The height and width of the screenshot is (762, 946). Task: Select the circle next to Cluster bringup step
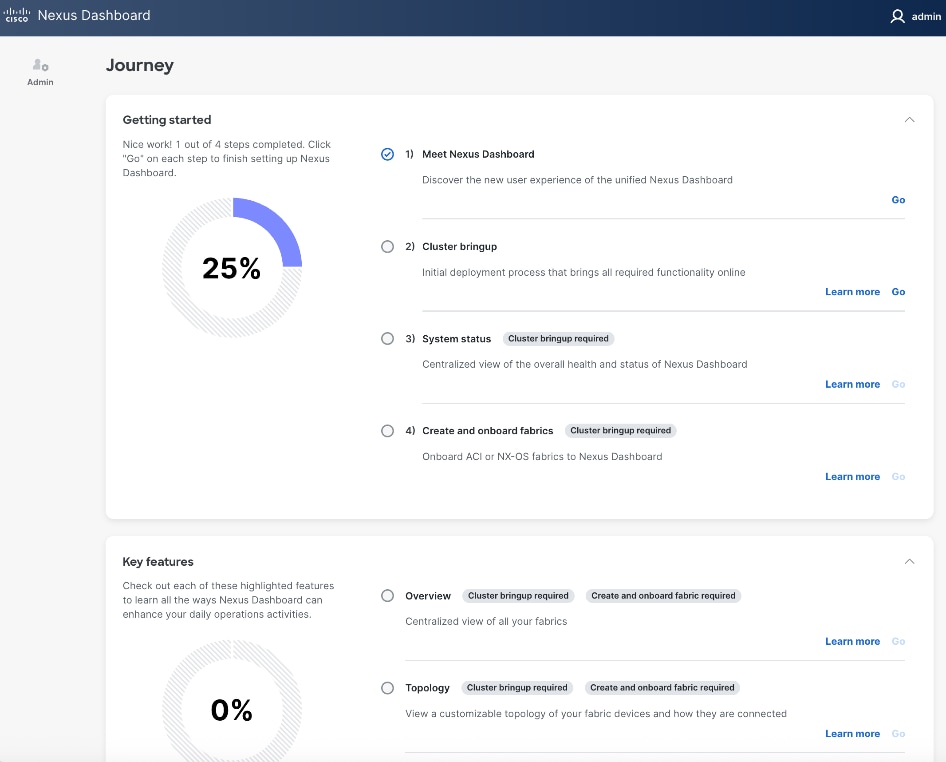pos(387,246)
